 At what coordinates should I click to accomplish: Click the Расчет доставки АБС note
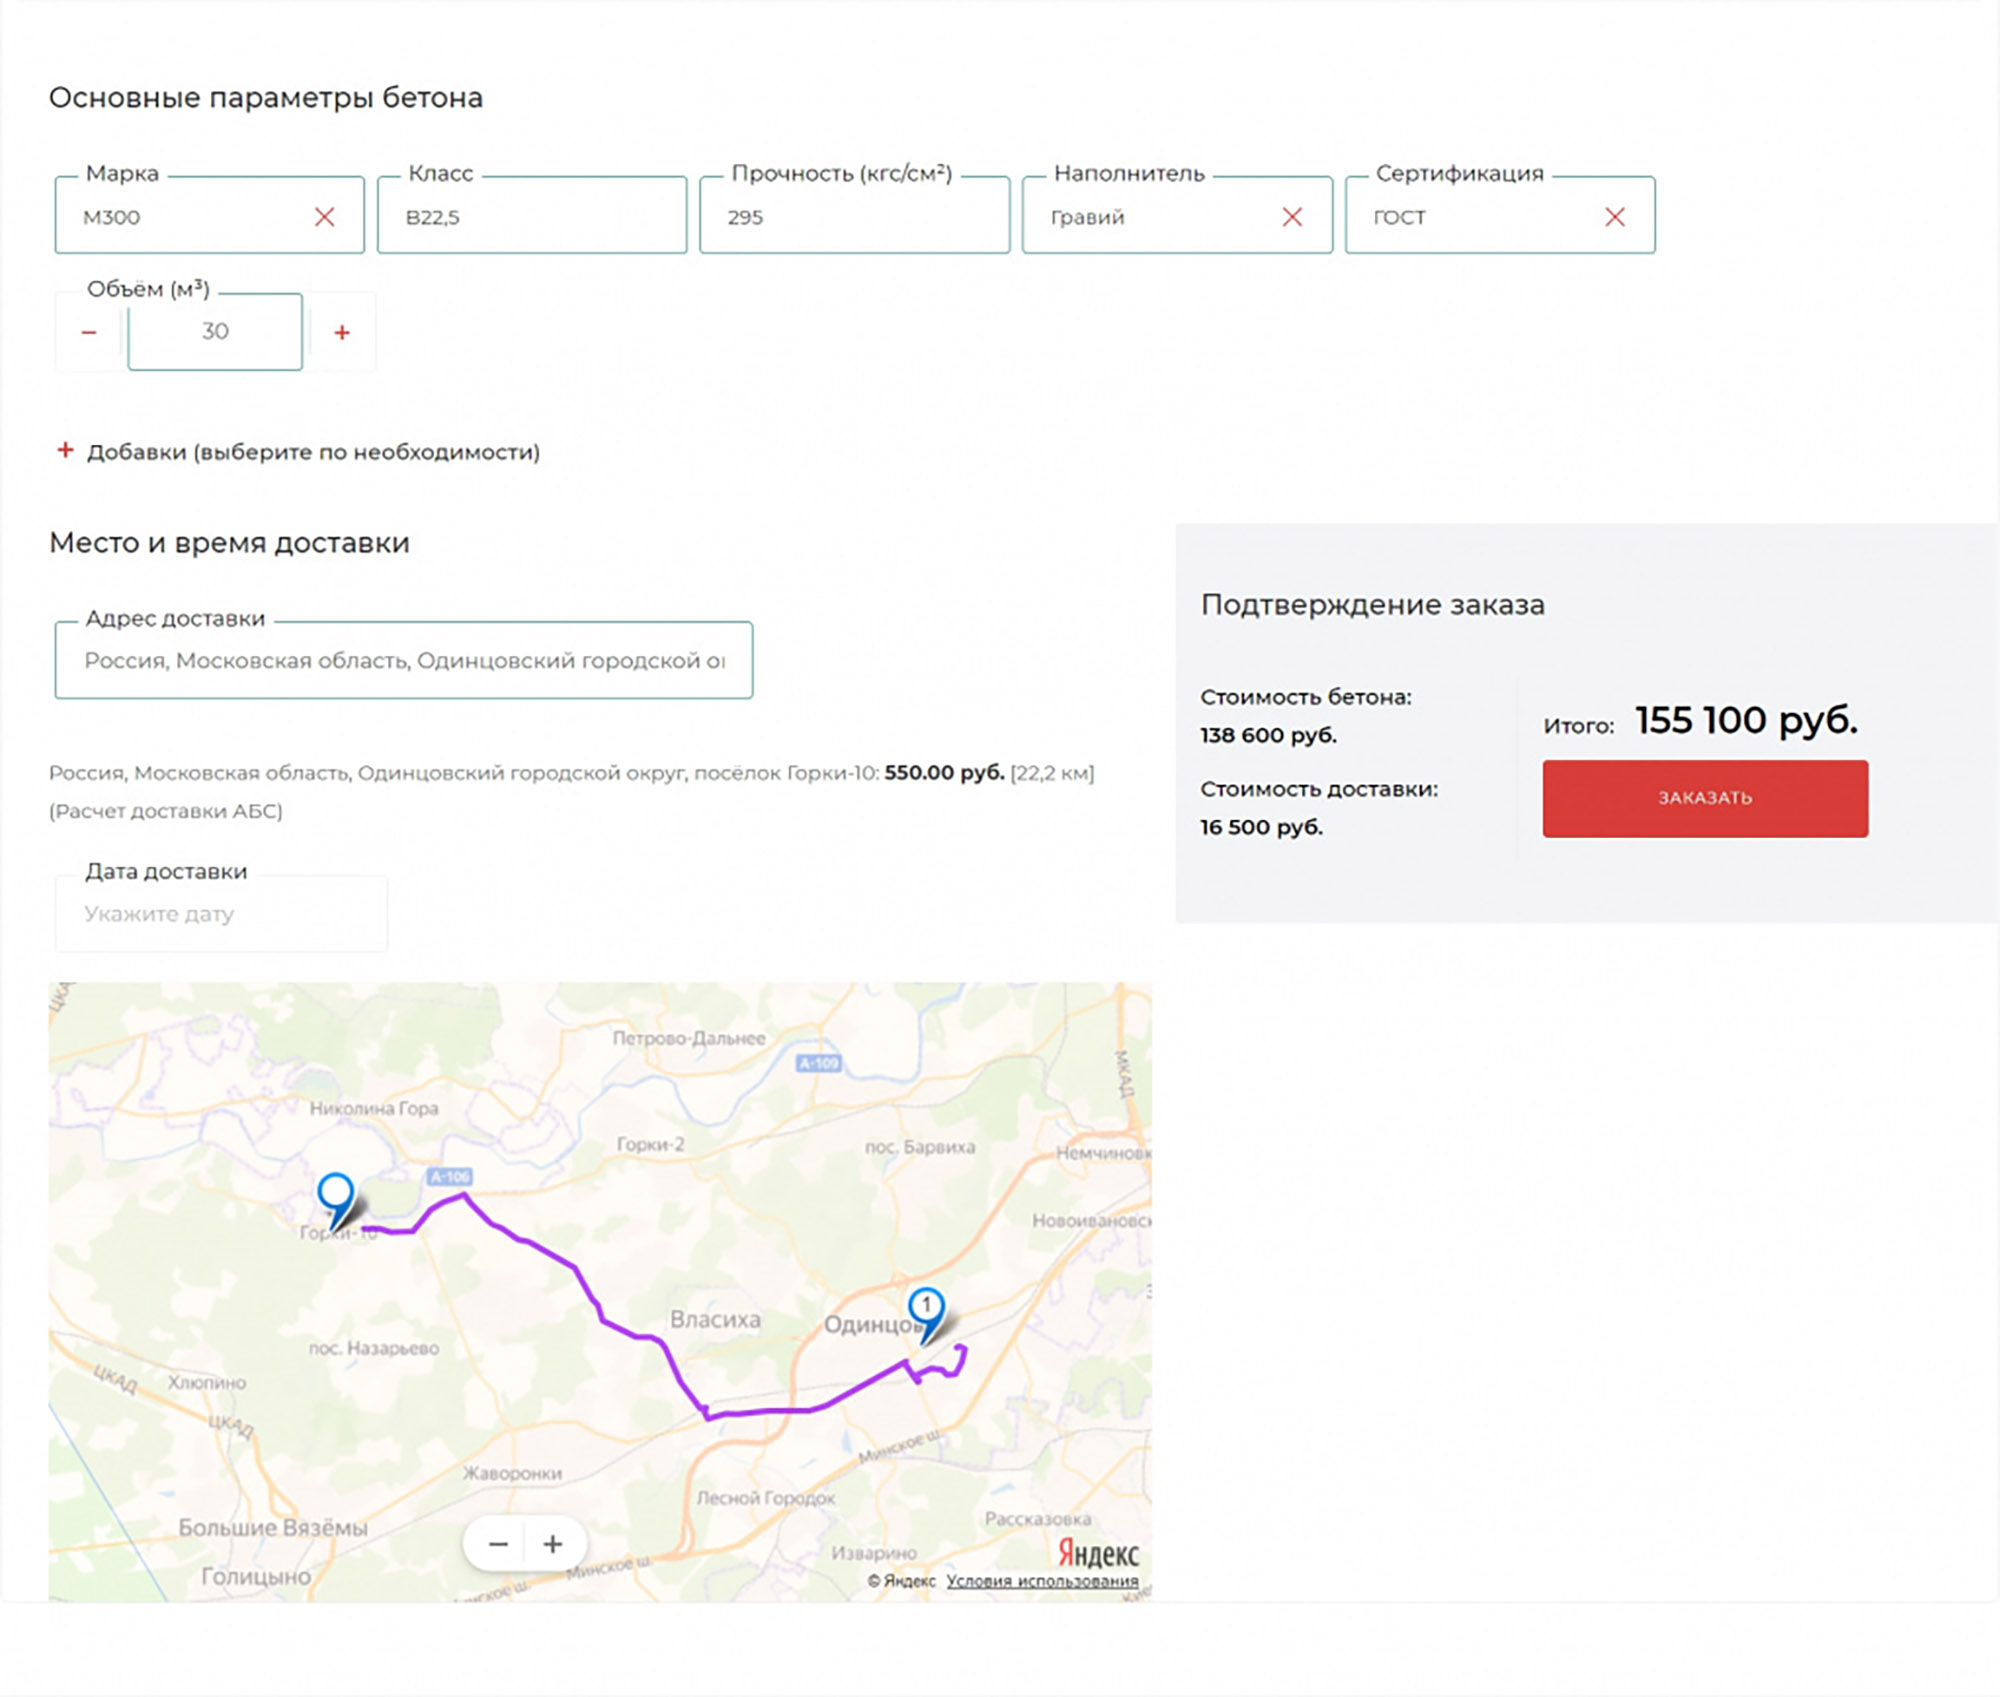tap(166, 811)
